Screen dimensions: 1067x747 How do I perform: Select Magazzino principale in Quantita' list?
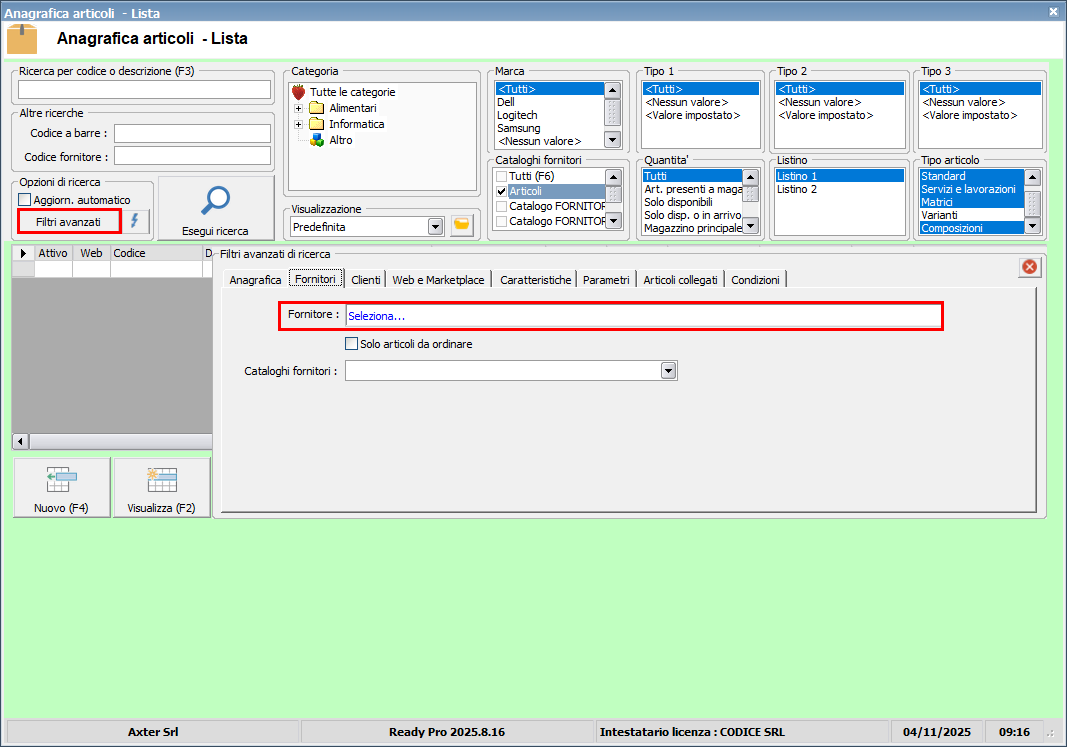692,228
